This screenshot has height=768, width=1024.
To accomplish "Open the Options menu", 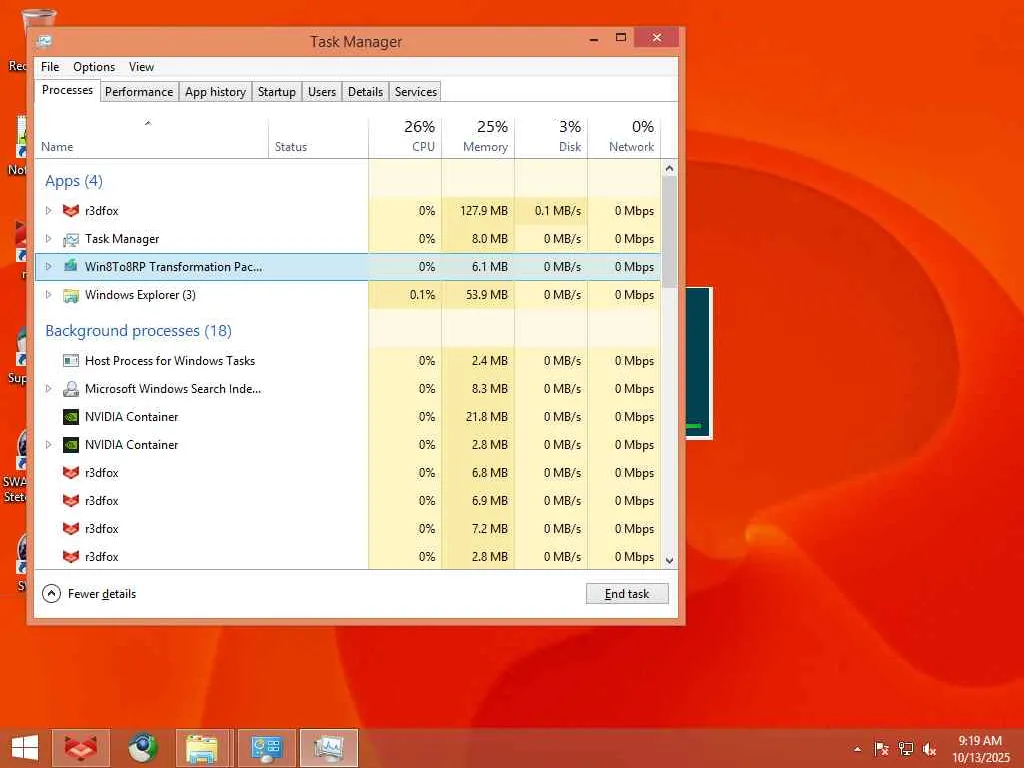I will click(94, 67).
